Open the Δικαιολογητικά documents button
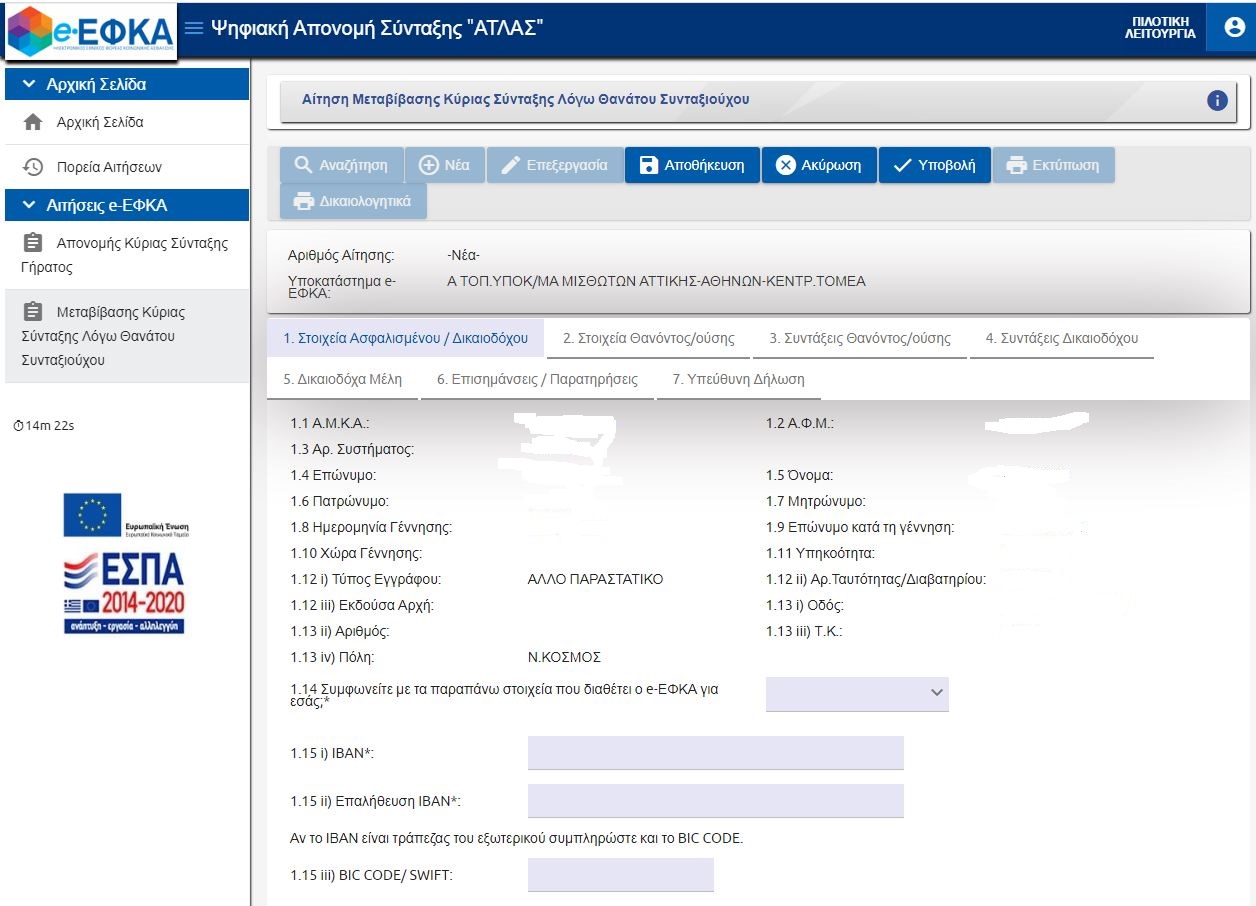Screen dimensions: 1256x906 (x=353, y=201)
